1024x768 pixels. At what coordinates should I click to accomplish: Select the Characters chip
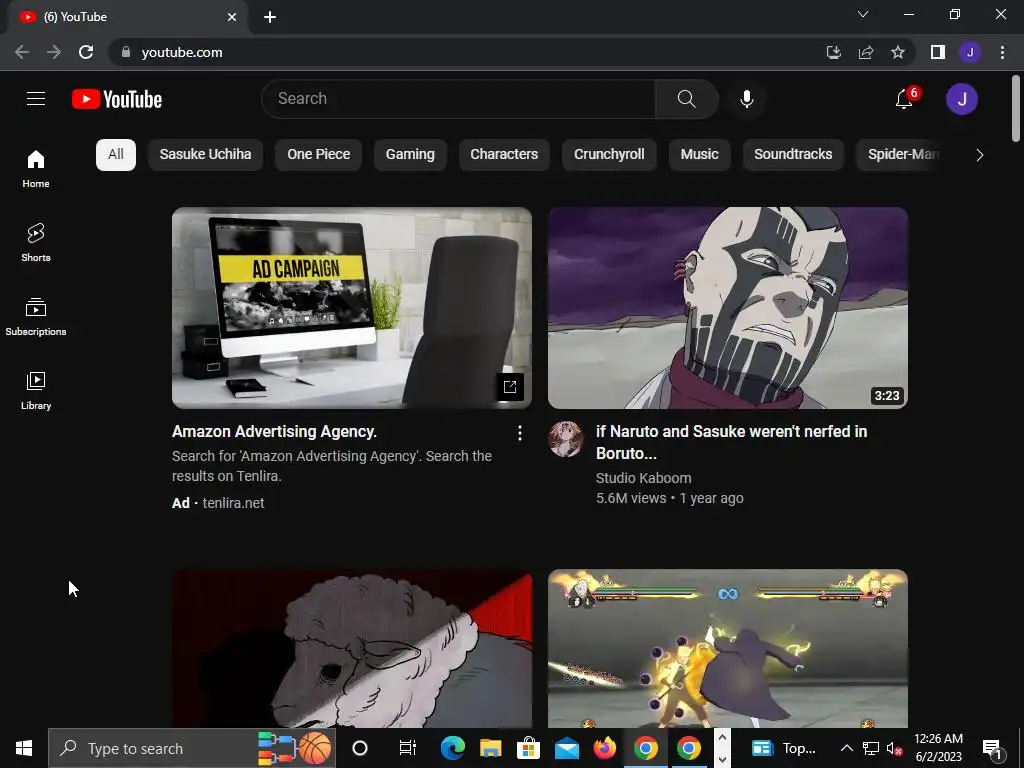(x=504, y=155)
